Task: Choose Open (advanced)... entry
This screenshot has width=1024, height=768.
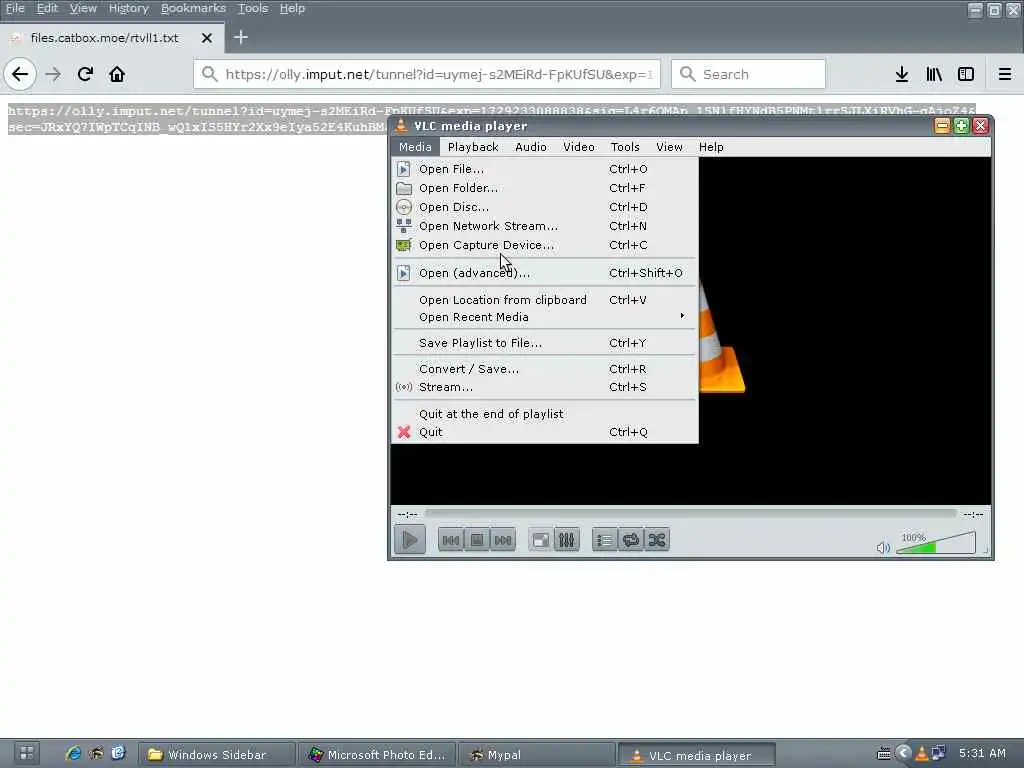Action: (545, 273)
